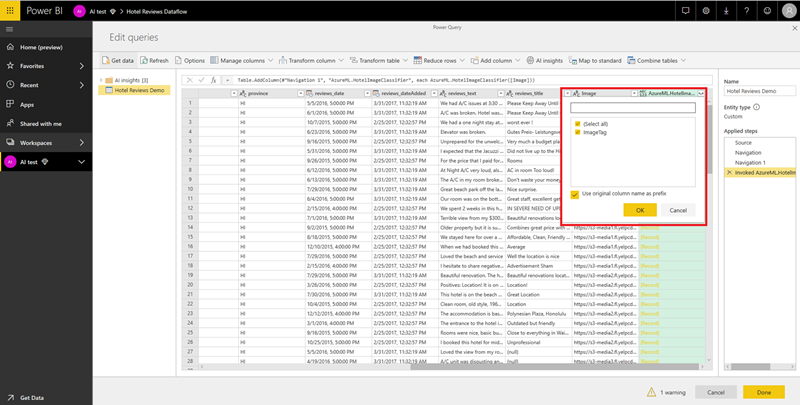
Task: Collapse the navigation hamburger menu
Action: (x=10, y=30)
